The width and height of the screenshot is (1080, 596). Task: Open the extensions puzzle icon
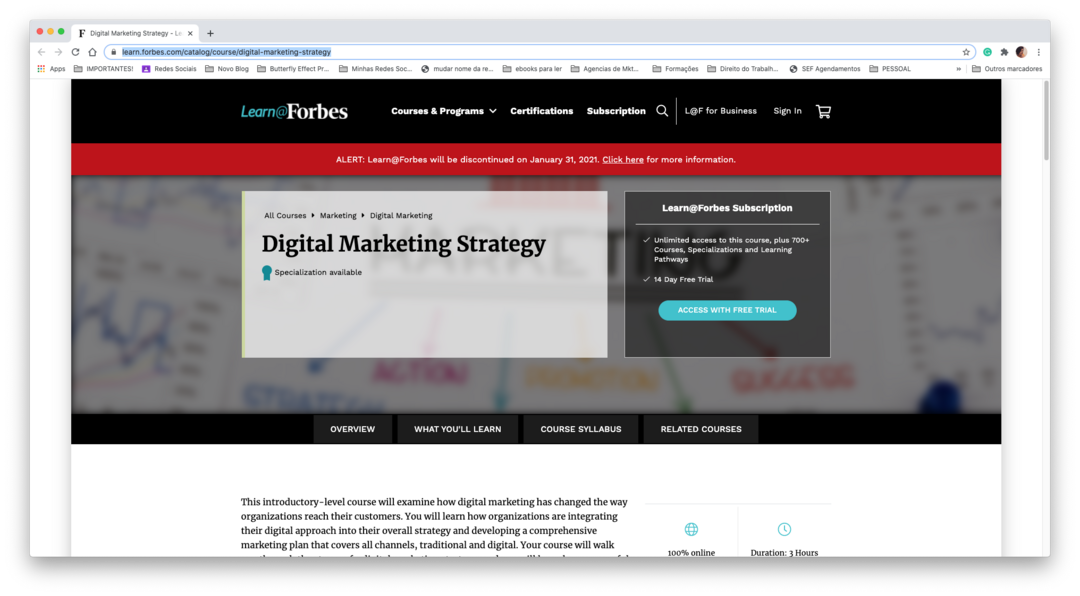point(1004,52)
